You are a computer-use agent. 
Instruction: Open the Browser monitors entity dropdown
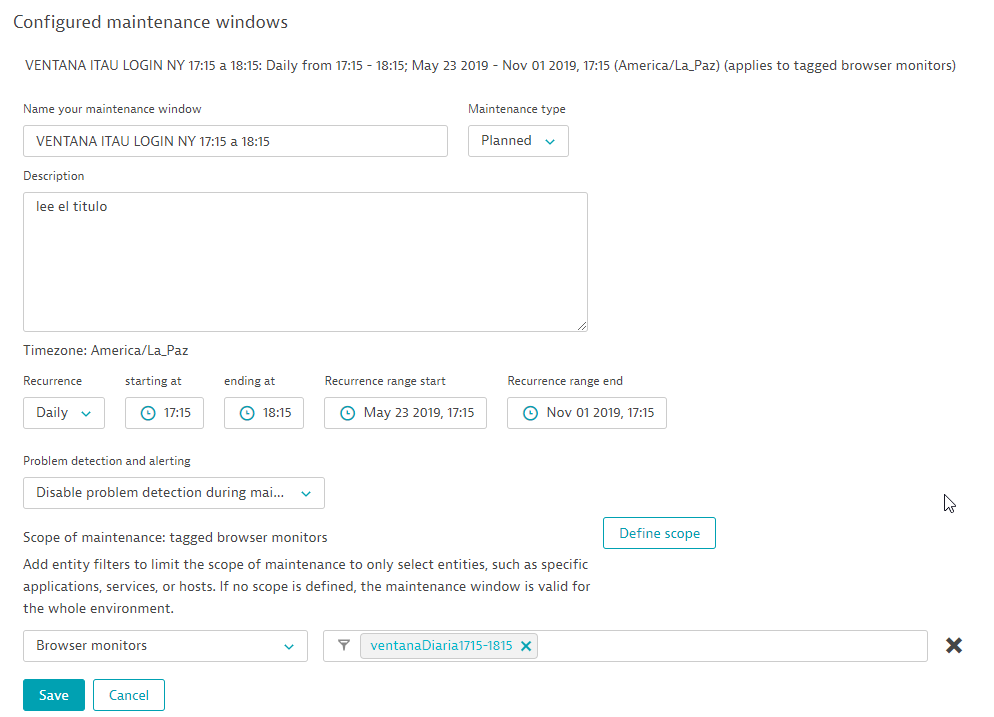(165, 646)
